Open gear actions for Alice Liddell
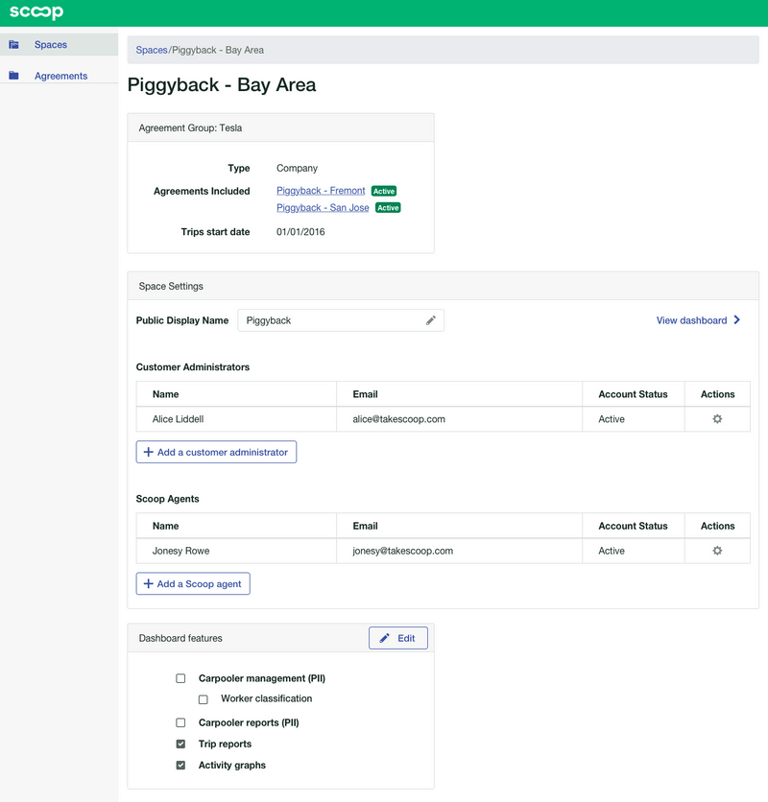Image resolution: width=768 pixels, height=802 pixels. [x=717, y=419]
